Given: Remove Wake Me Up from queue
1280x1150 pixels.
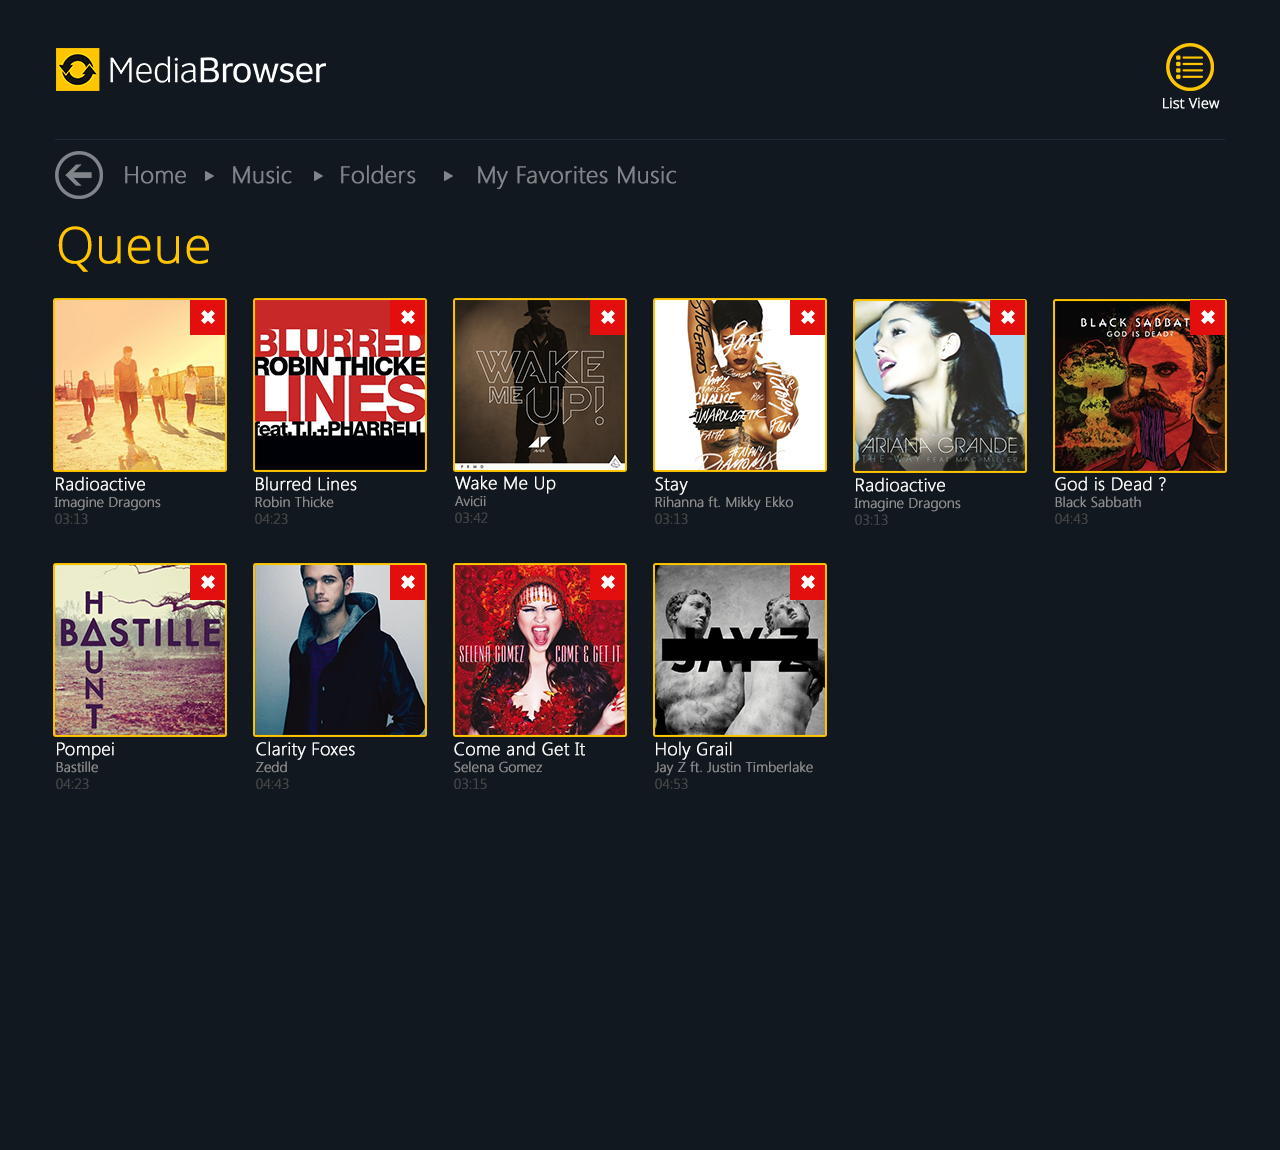Looking at the screenshot, I should pyautogui.click(x=608, y=317).
